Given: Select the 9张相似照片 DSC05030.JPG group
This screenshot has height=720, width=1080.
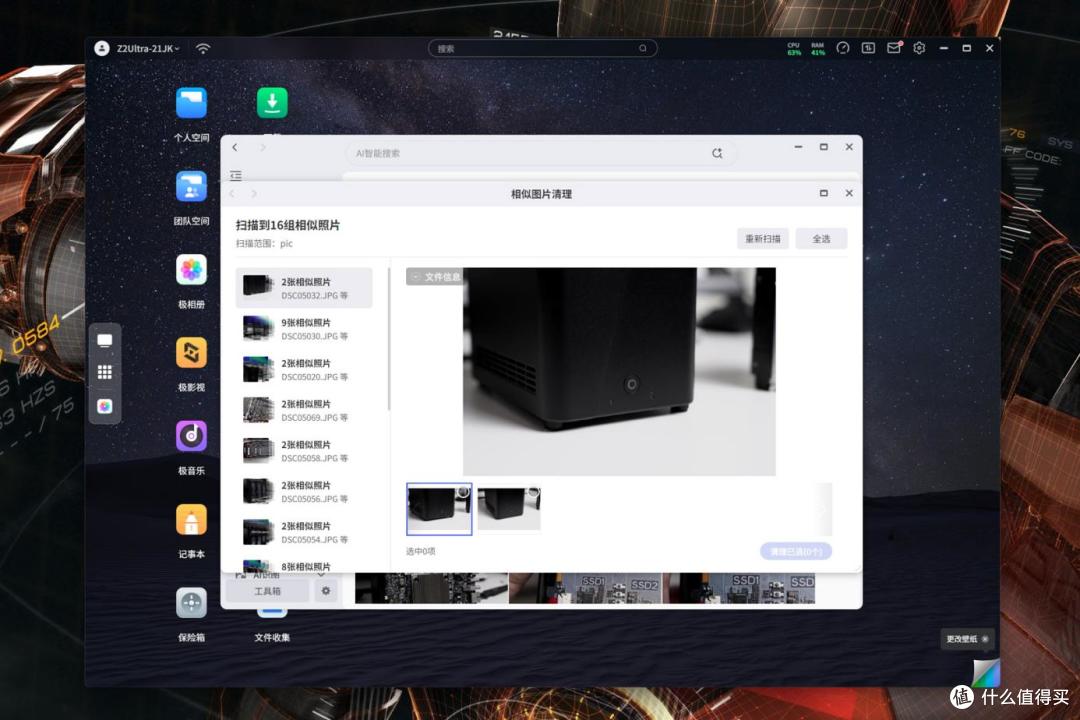Looking at the screenshot, I should pyautogui.click(x=304, y=329).
